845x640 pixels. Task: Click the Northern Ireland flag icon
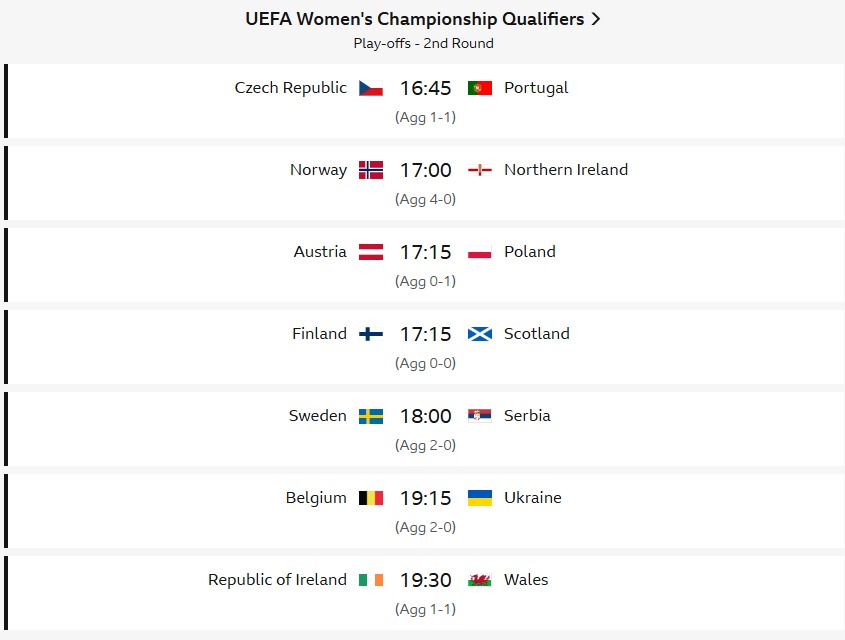point(480,170)
